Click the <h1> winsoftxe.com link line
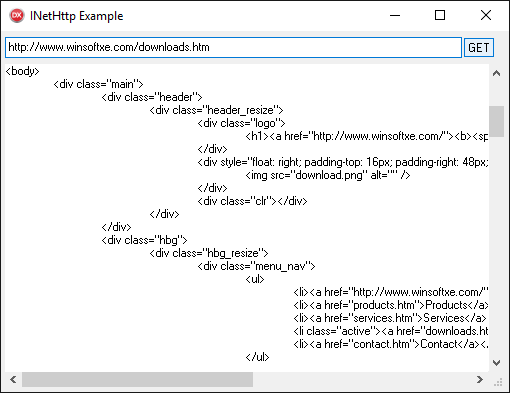This screenshot has width=510, height=393. (367, 136)
